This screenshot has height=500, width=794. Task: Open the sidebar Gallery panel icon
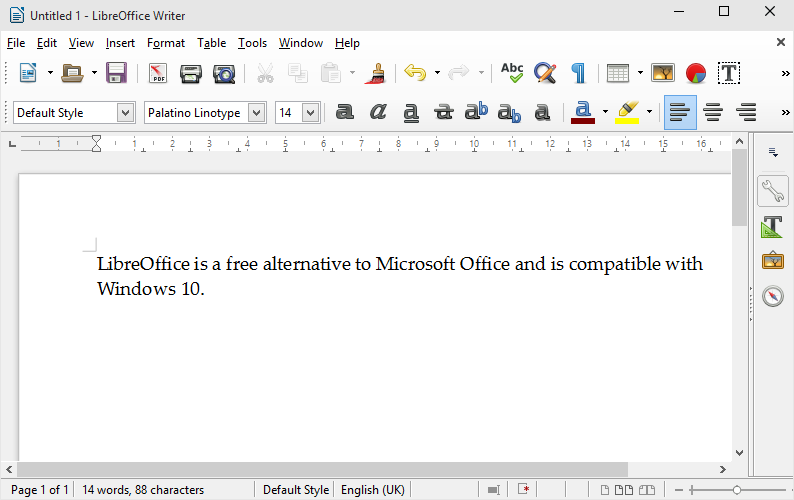point(772,261)
